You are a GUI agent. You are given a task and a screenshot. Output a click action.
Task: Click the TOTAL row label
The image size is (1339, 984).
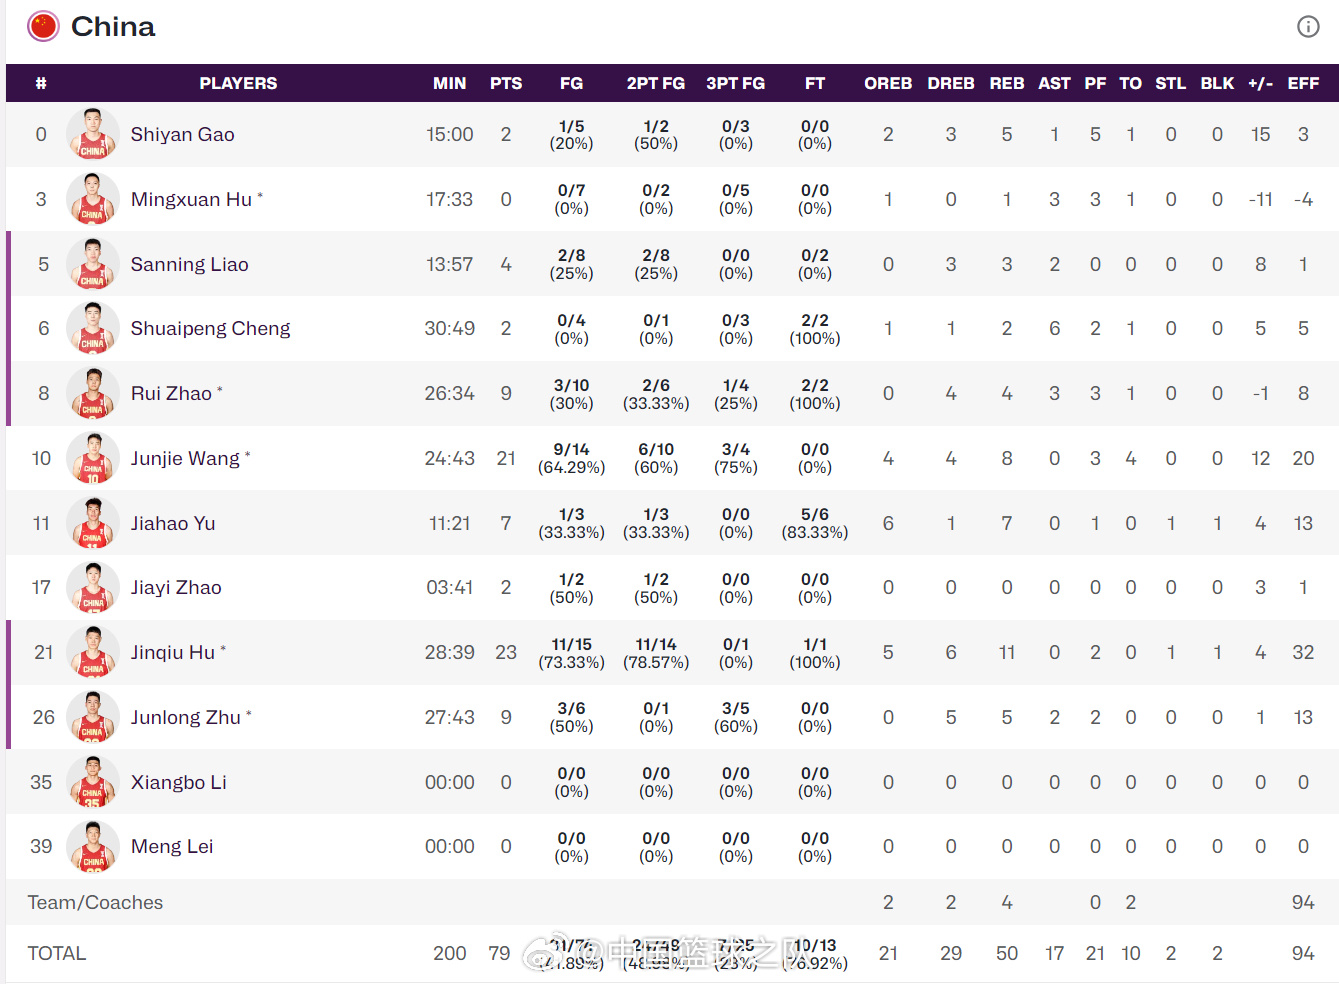click(x=57, y=953)
